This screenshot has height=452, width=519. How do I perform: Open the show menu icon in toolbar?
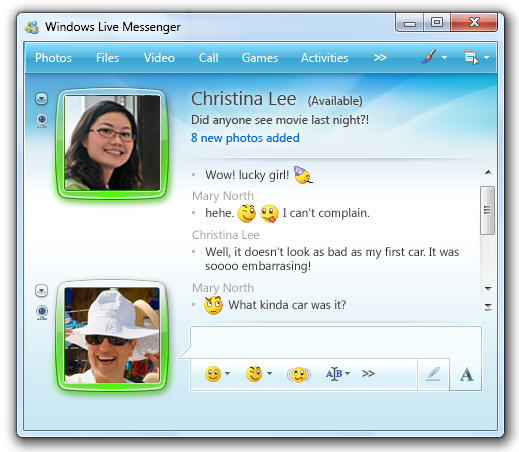click(471, 57)
